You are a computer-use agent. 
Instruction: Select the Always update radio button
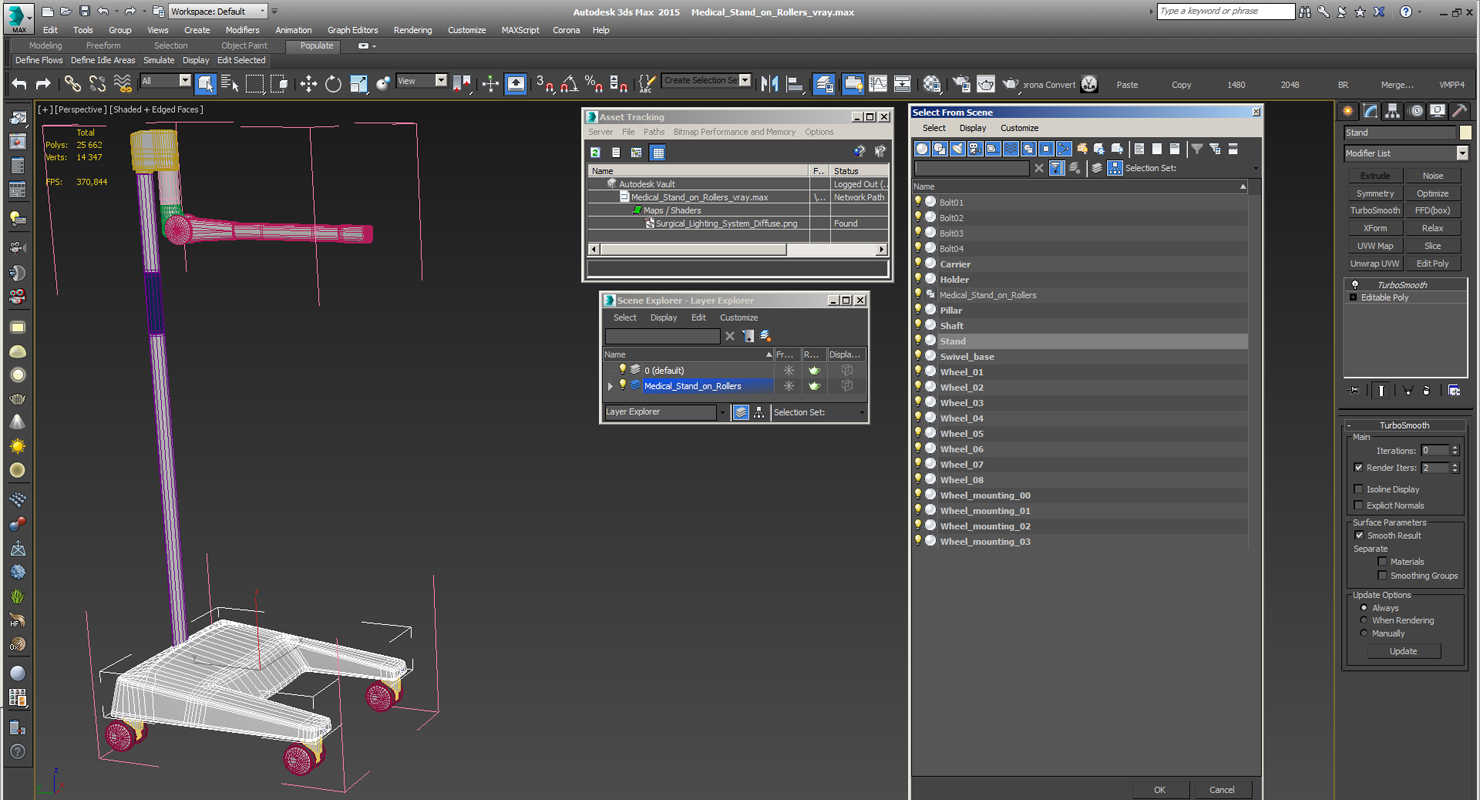[1363, 607]
